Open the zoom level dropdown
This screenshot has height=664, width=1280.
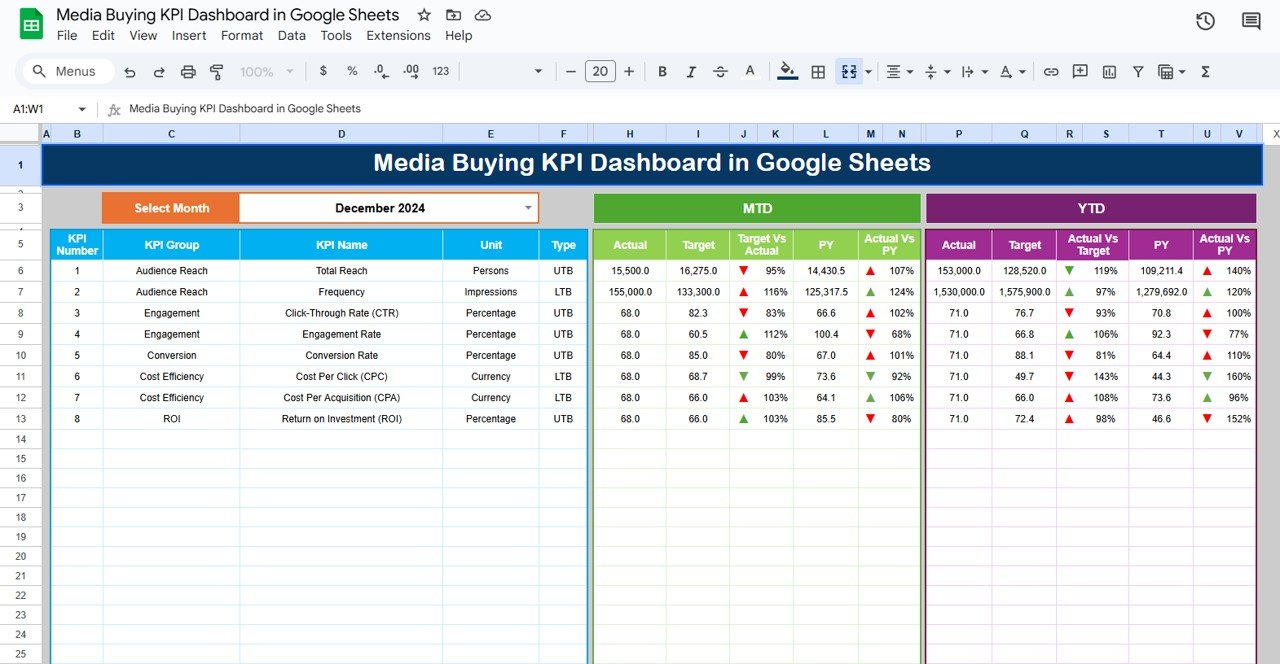tap(266, 71)
